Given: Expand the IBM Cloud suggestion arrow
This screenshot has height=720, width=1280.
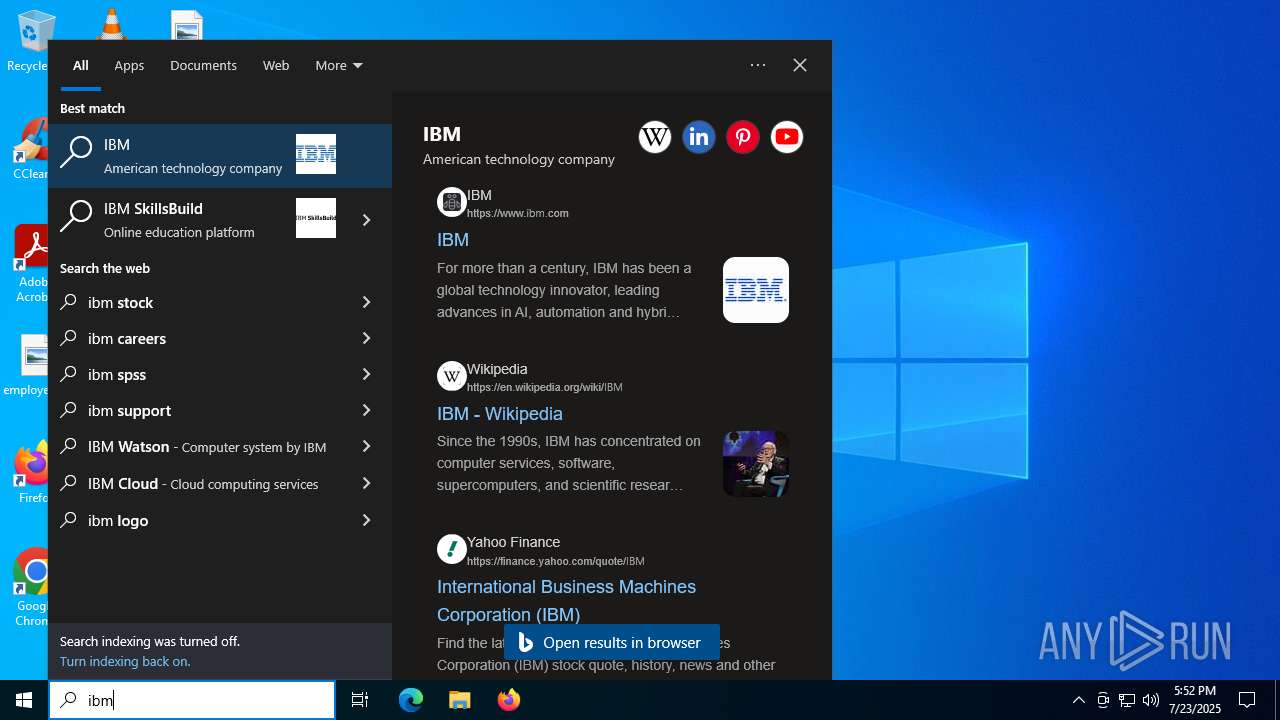Looking at the screenshot, I should point(366,483).
